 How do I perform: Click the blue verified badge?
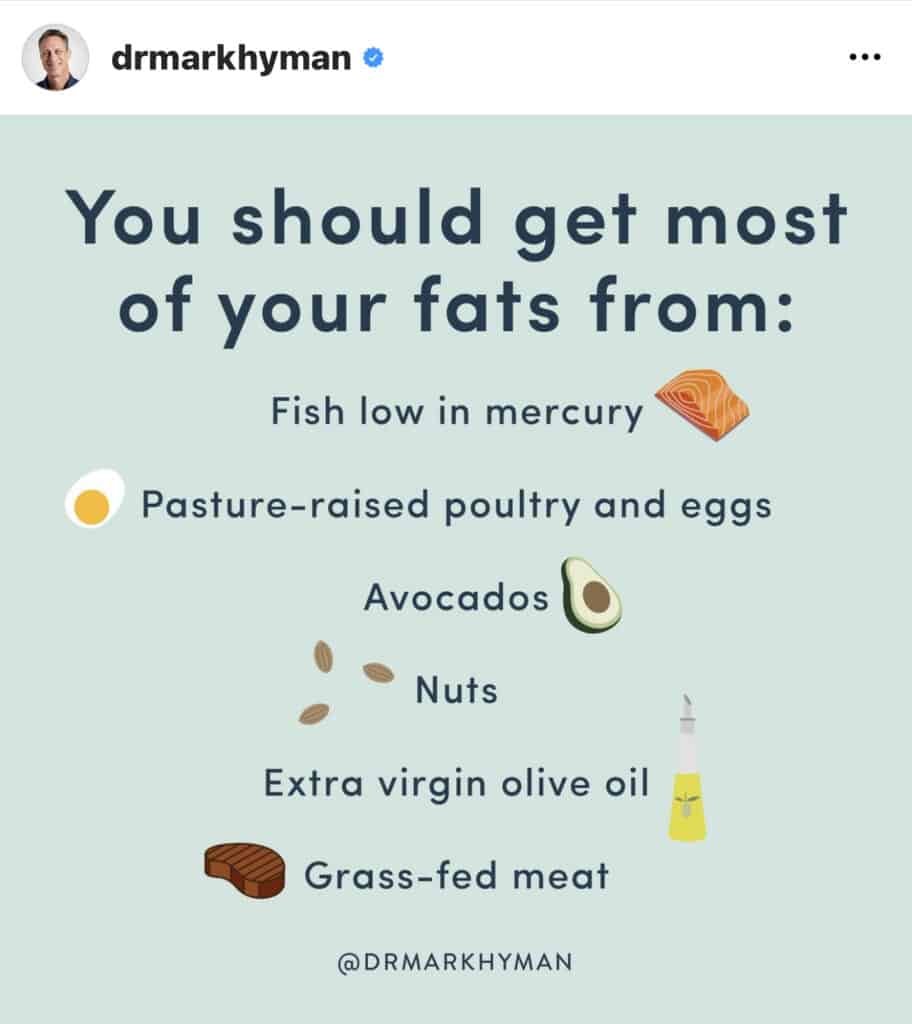[x=374, y=59]
